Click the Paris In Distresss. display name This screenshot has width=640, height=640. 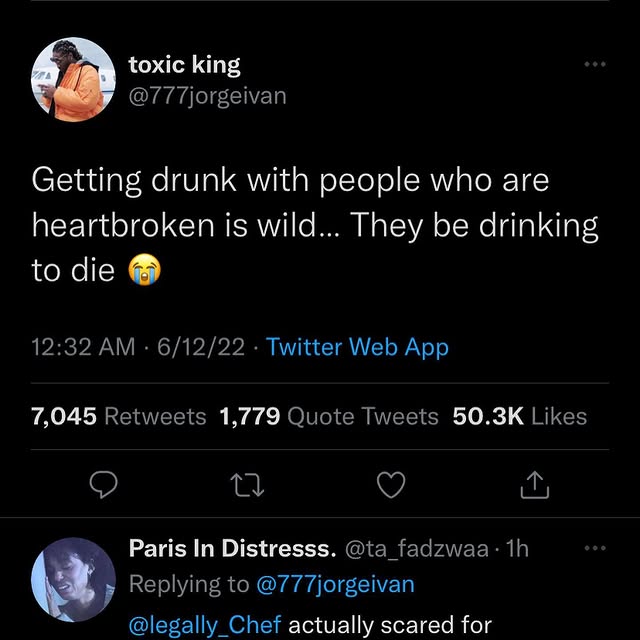coord(232,548)
